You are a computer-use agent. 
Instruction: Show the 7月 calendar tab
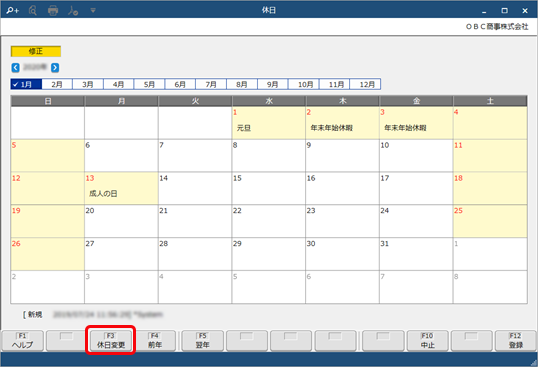pyautogui.click(x=211, y=84)
